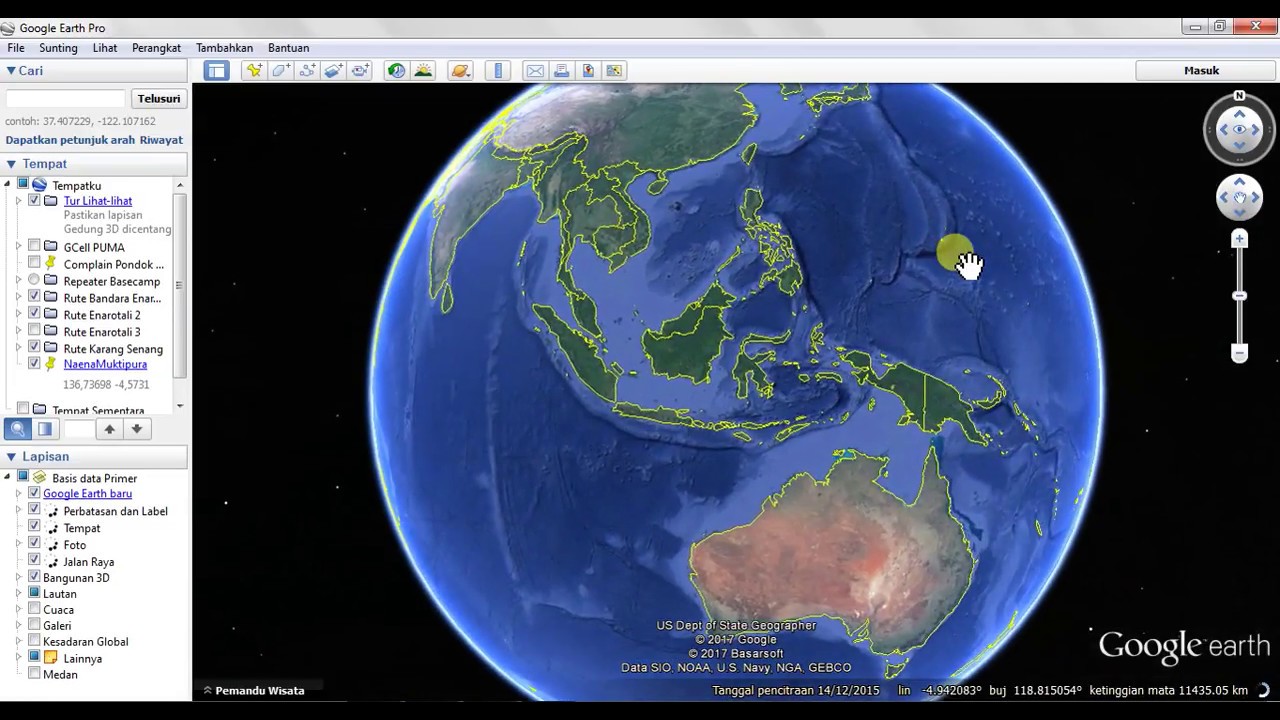Open the ruler measurement tool
This screenshot has width=1280, height=720.
click(x=498, y=71)
